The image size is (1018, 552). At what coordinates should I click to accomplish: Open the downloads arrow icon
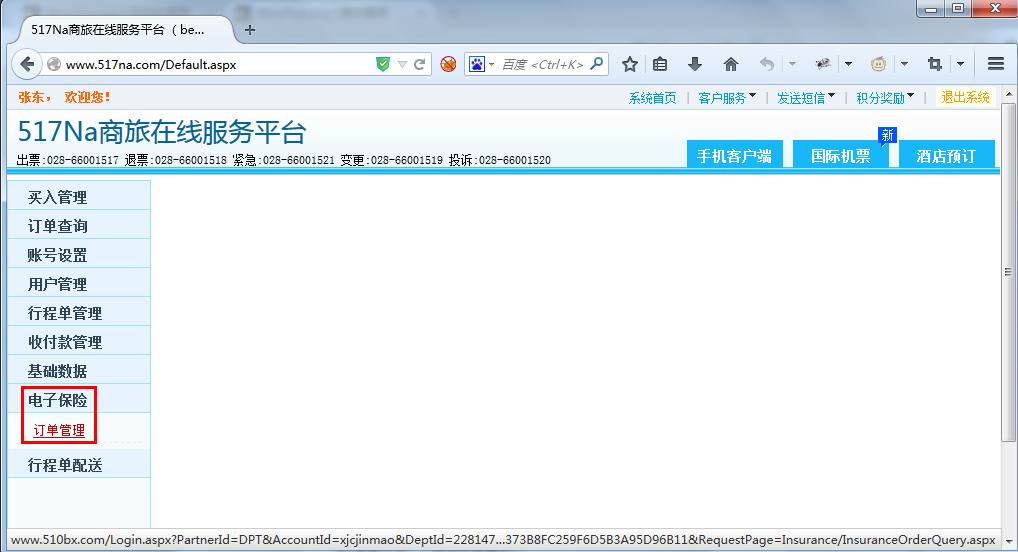click(695, 64)
